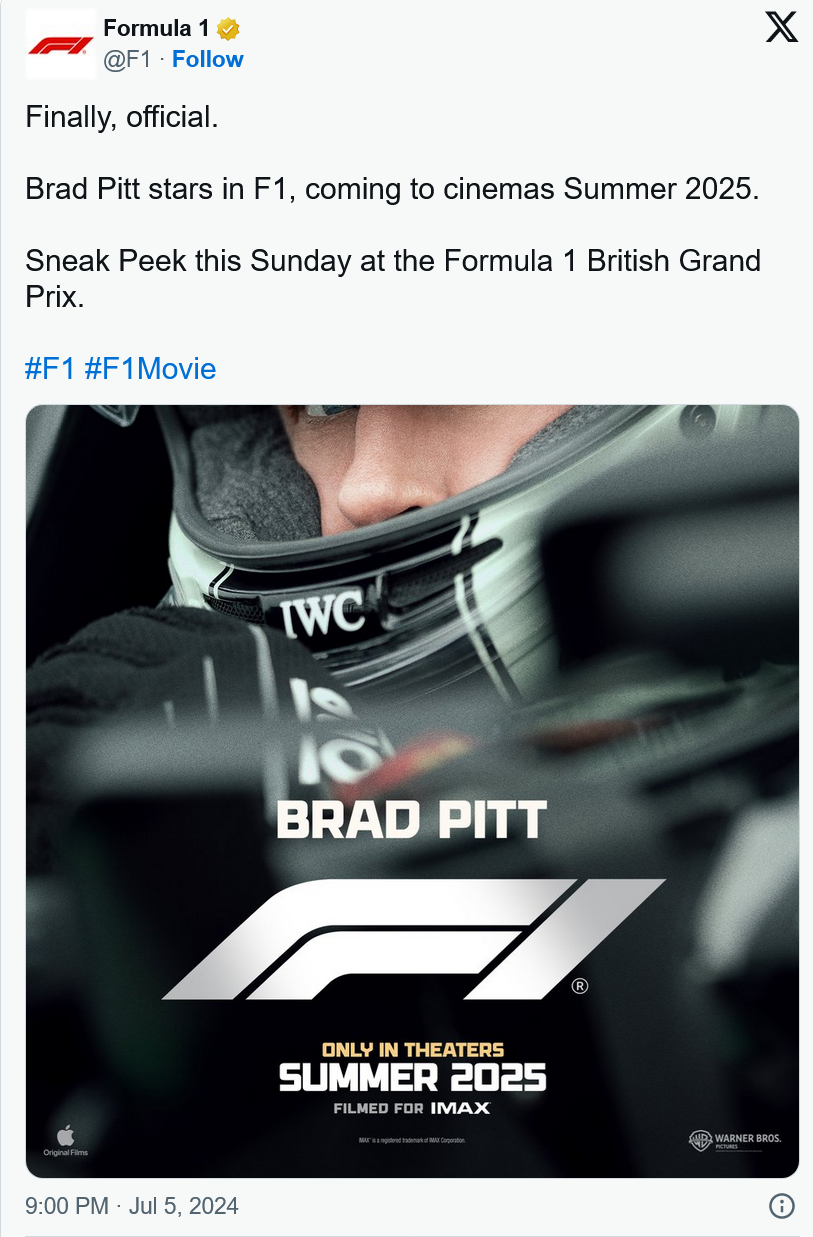Click the large silver F1 logo on poster
The width and height of the screenshot is (813, 1237).
tap(414, 939)
